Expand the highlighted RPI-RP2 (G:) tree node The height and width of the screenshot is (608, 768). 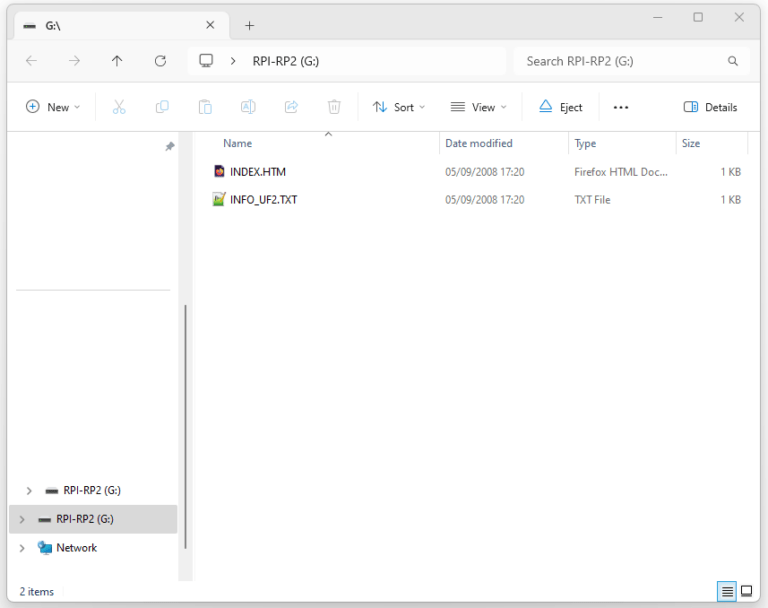tap(22, 519)
